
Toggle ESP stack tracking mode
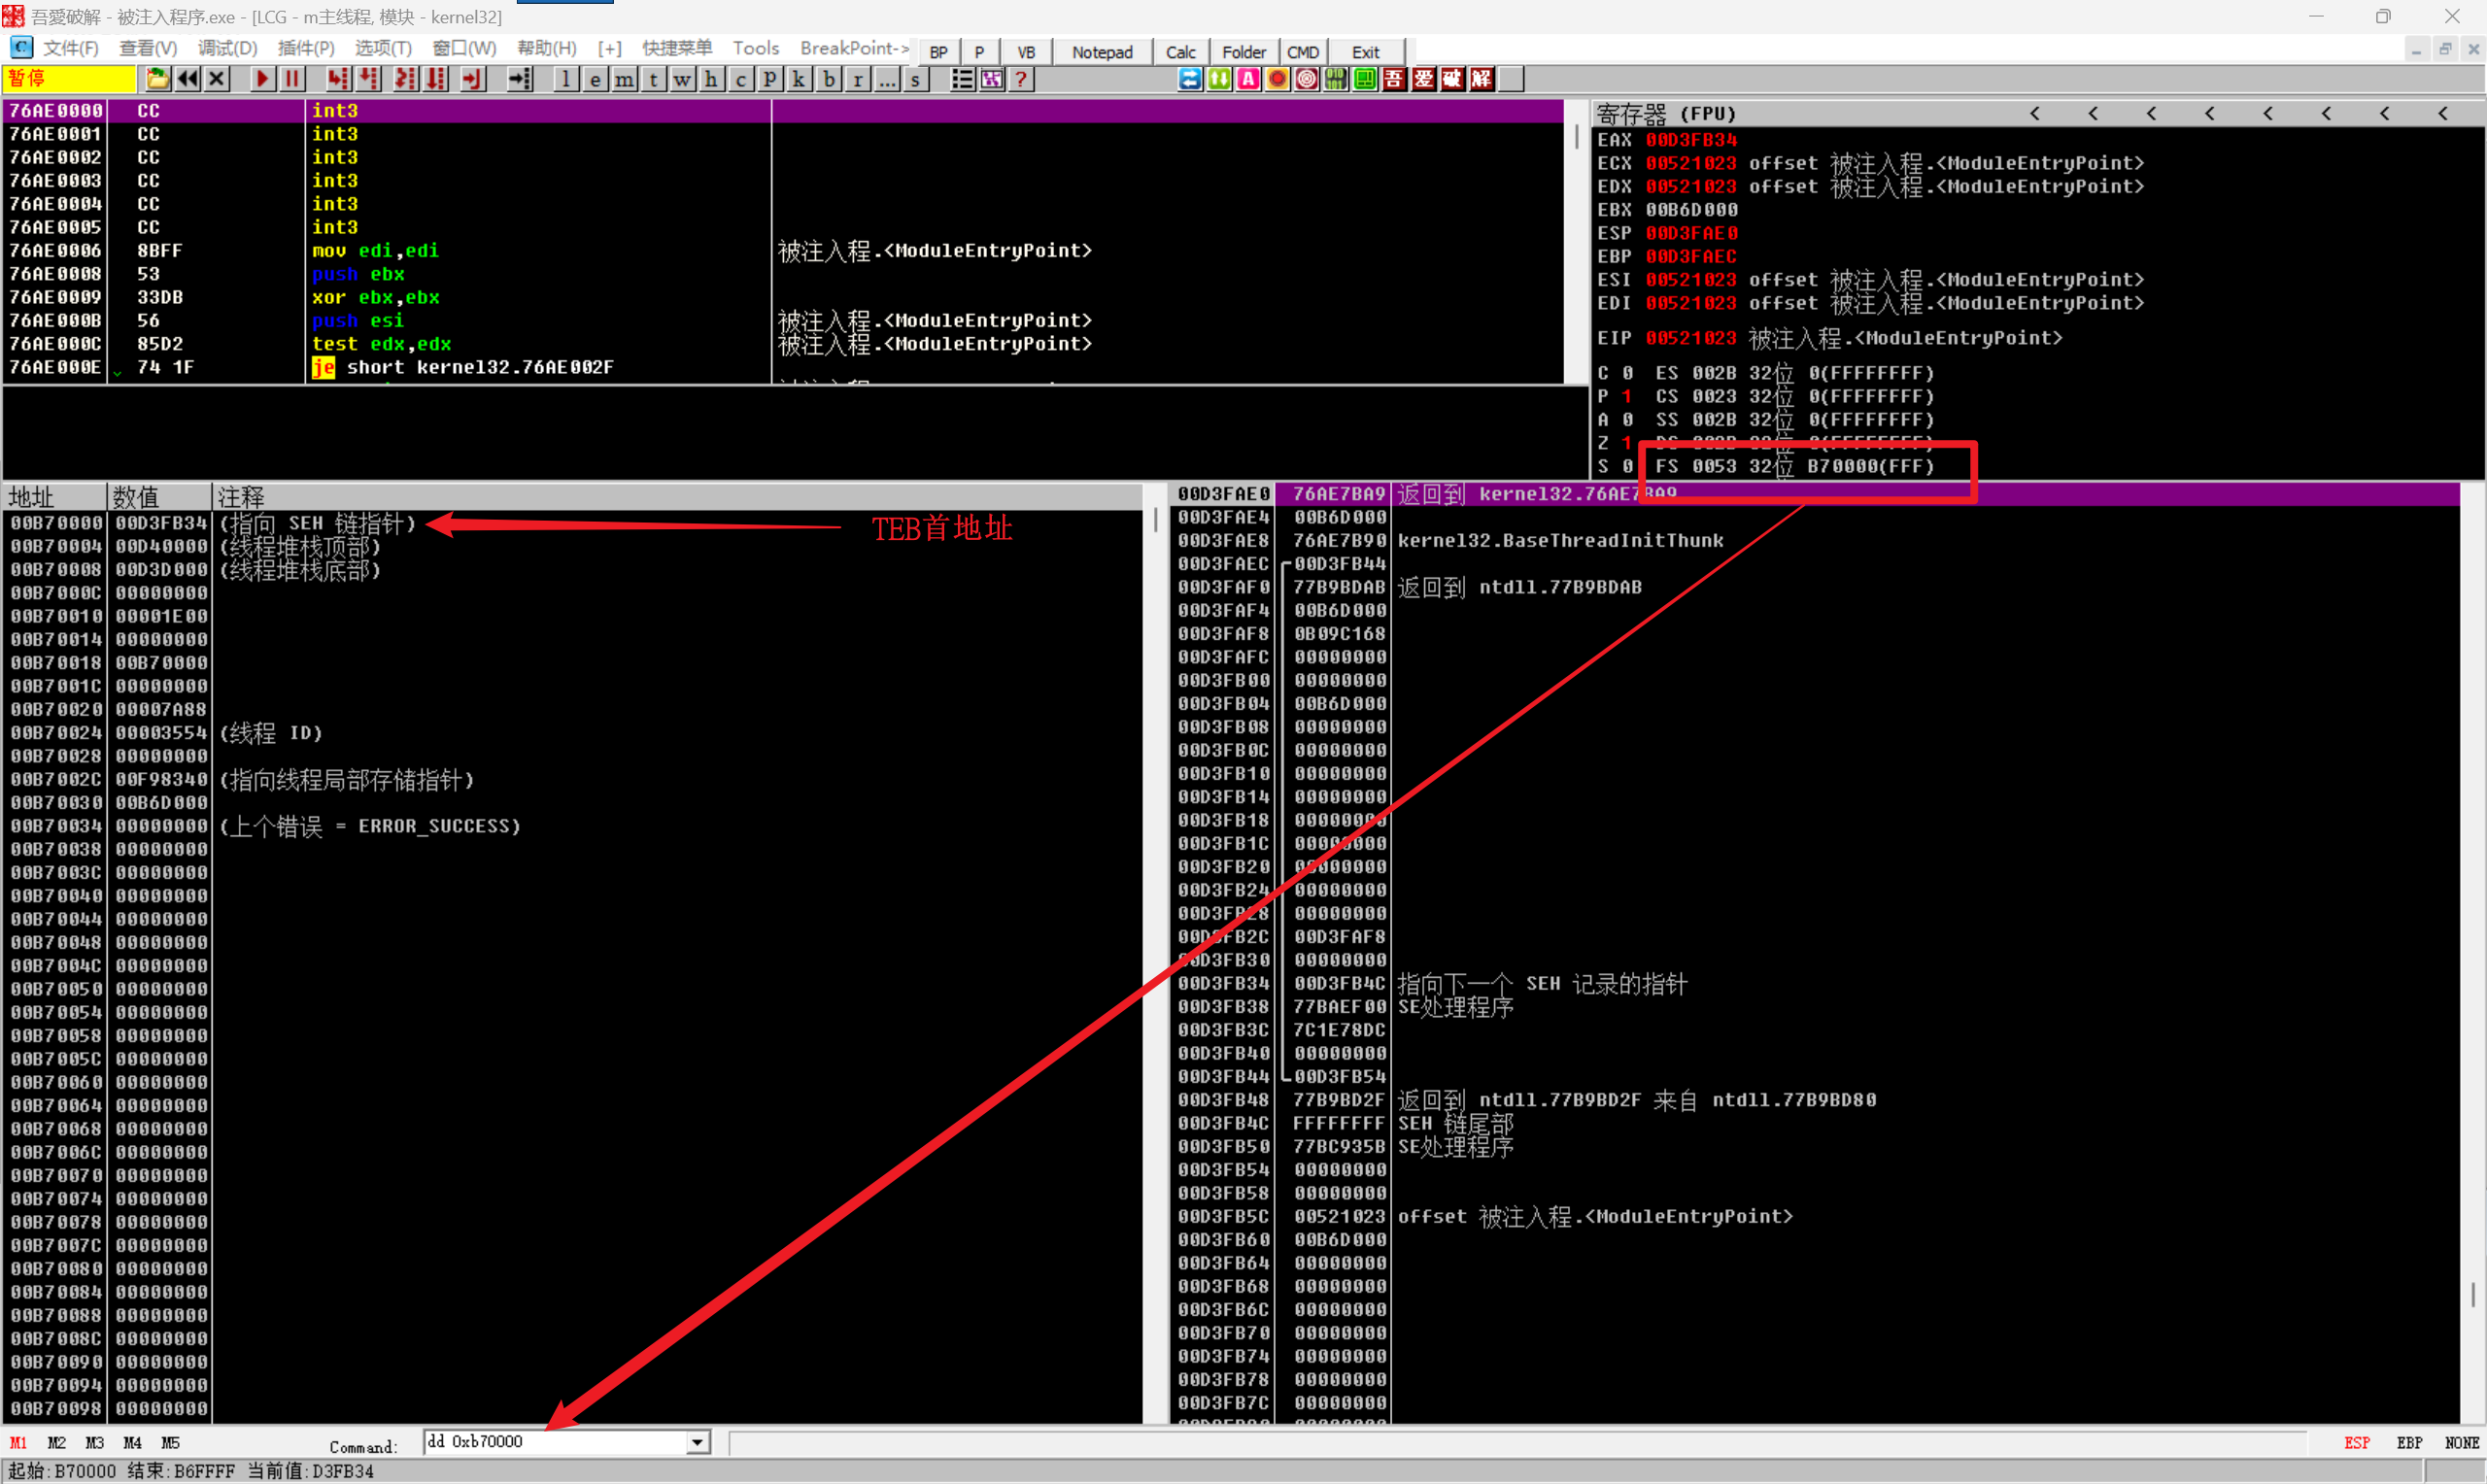[2356, 1443]
